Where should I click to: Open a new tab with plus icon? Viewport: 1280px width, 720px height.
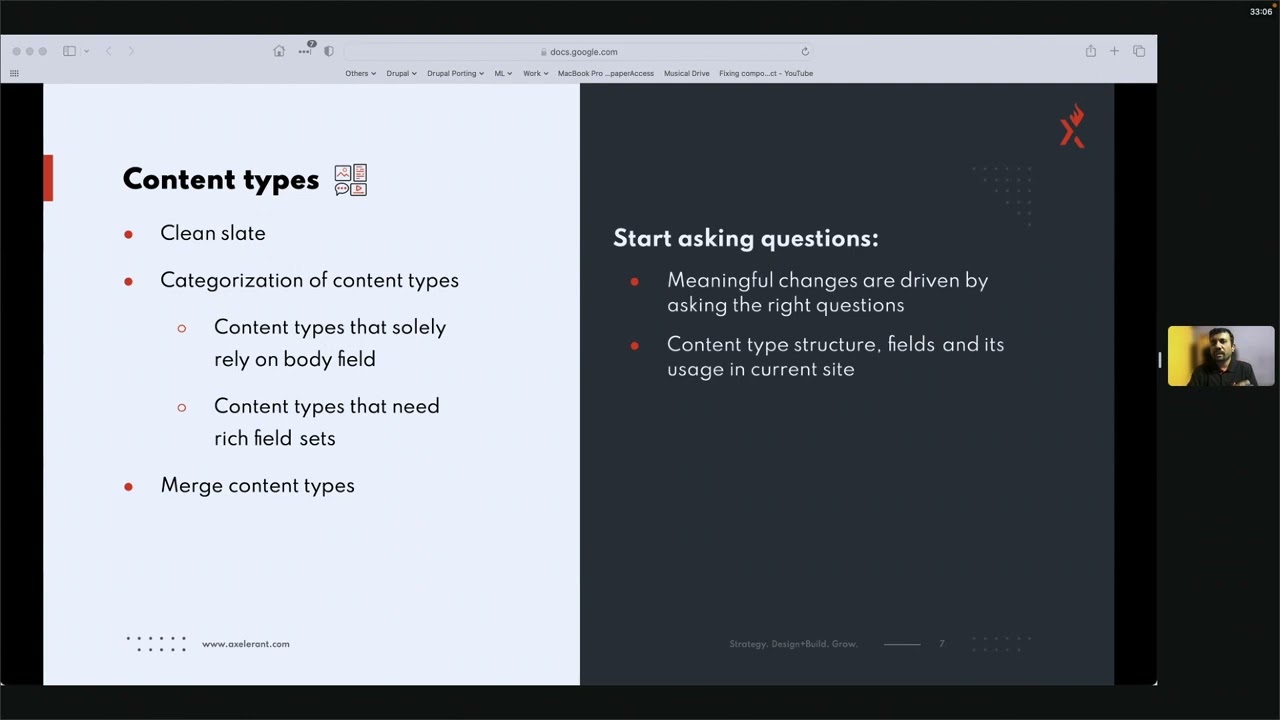[x=1114, y=51]
